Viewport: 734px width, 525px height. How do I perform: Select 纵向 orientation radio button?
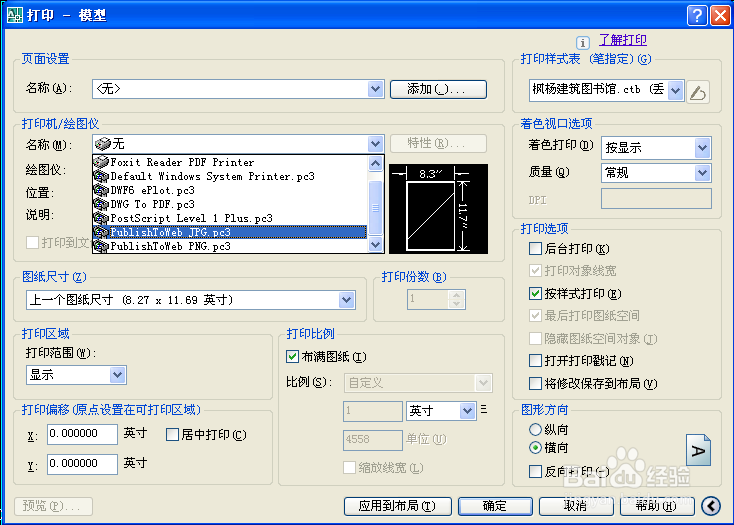(535, 429)
